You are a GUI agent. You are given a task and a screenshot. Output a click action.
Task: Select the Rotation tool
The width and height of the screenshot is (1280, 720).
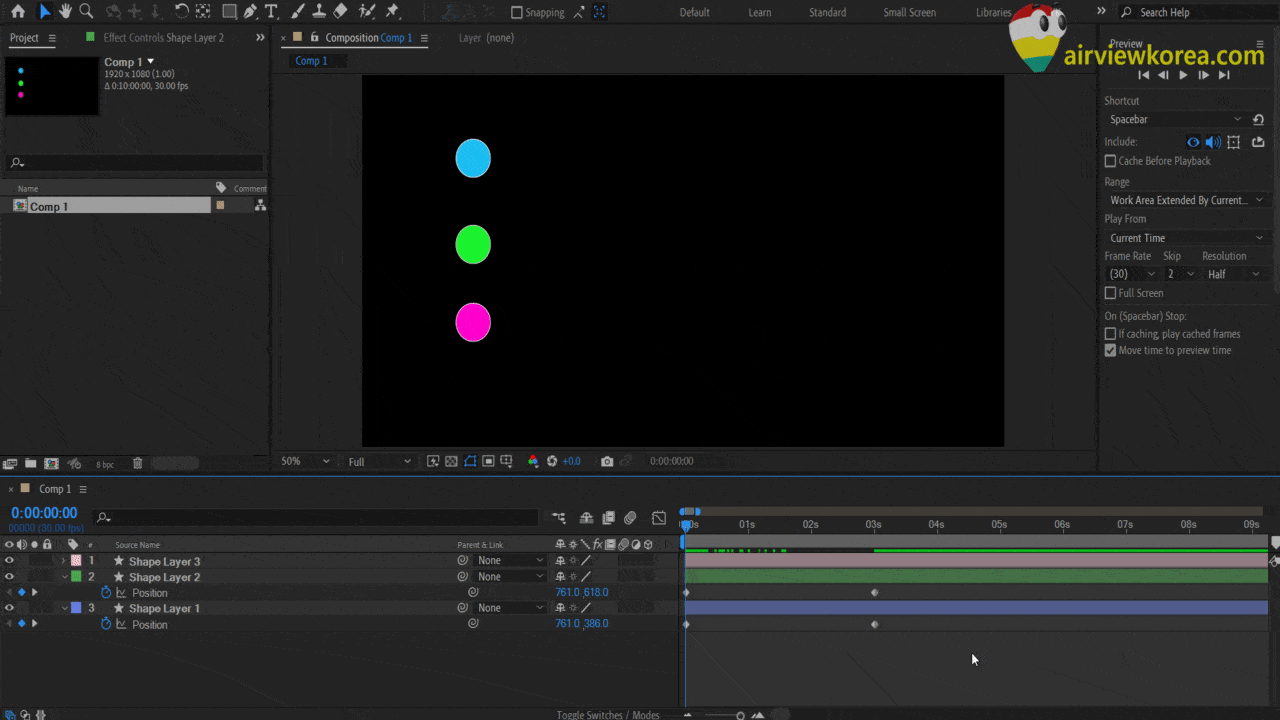coord(181,12)
